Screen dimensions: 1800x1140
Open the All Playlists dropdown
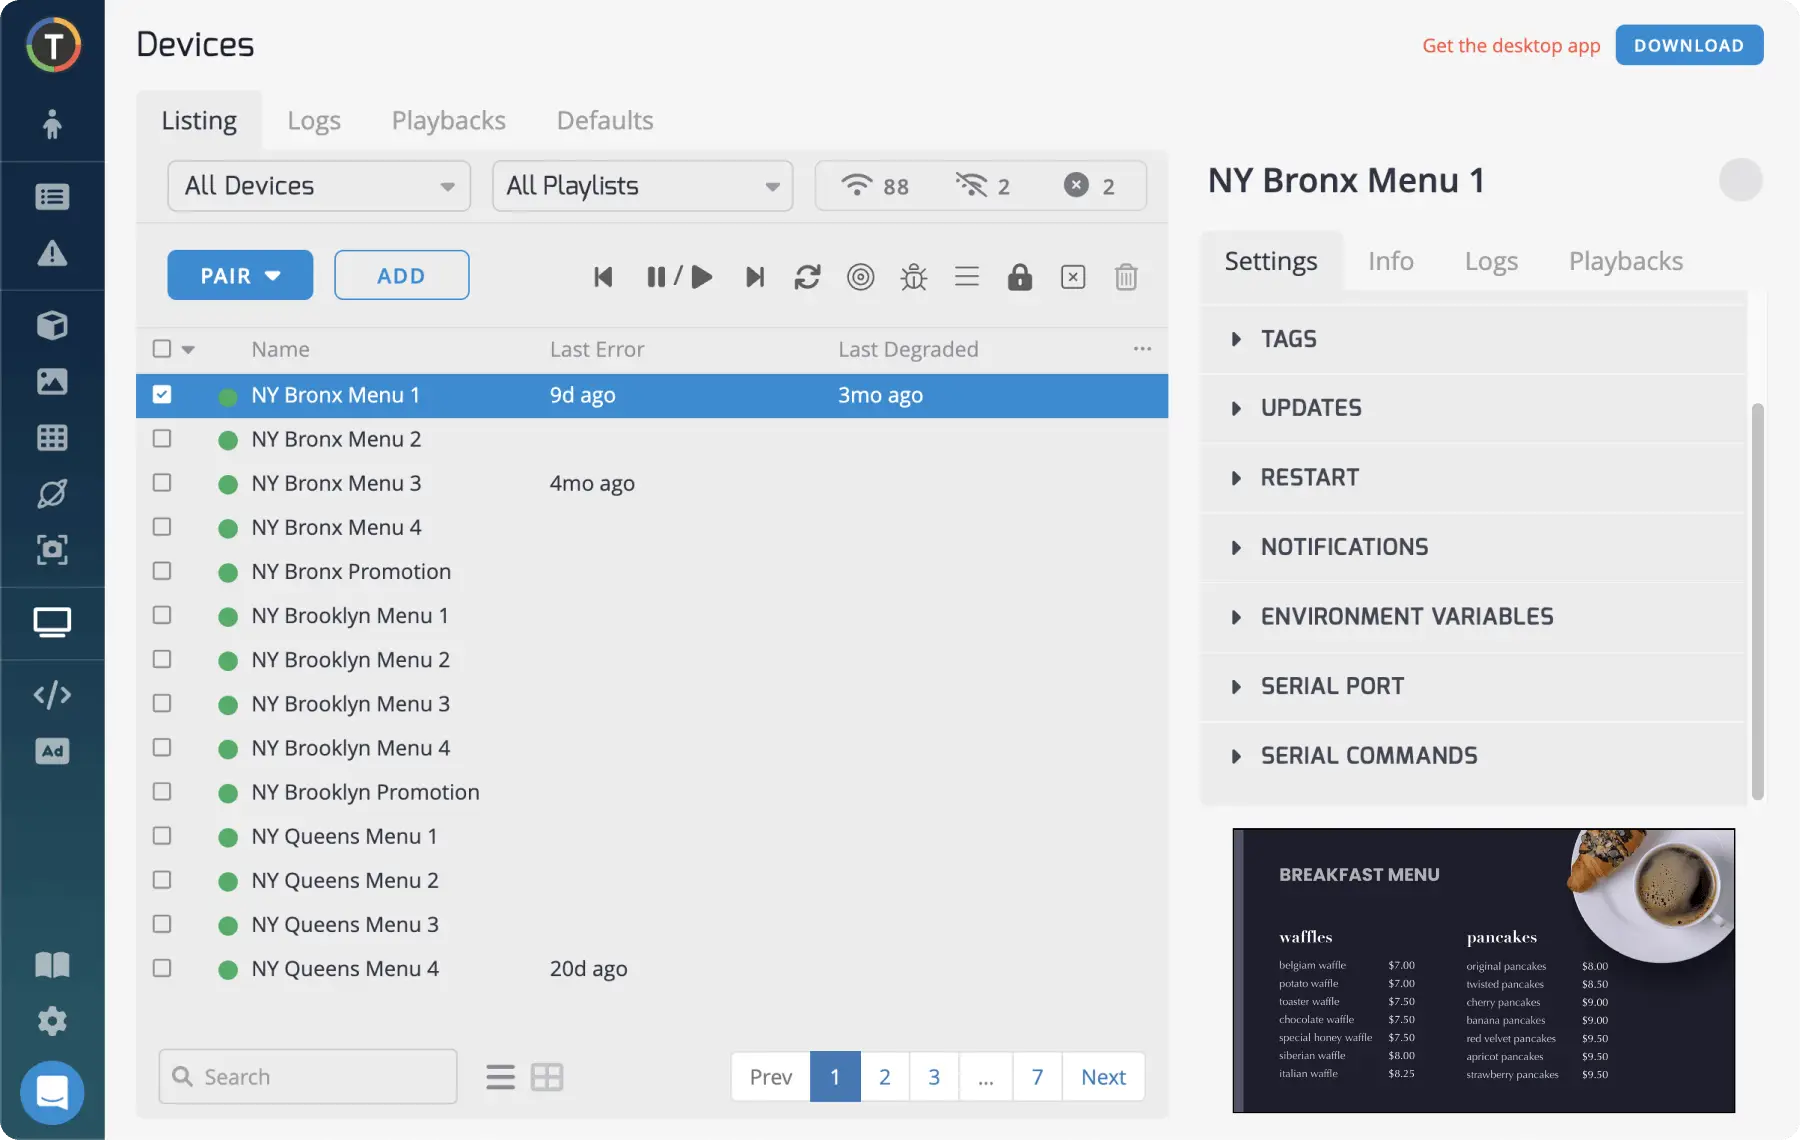(x=642, y=186)
